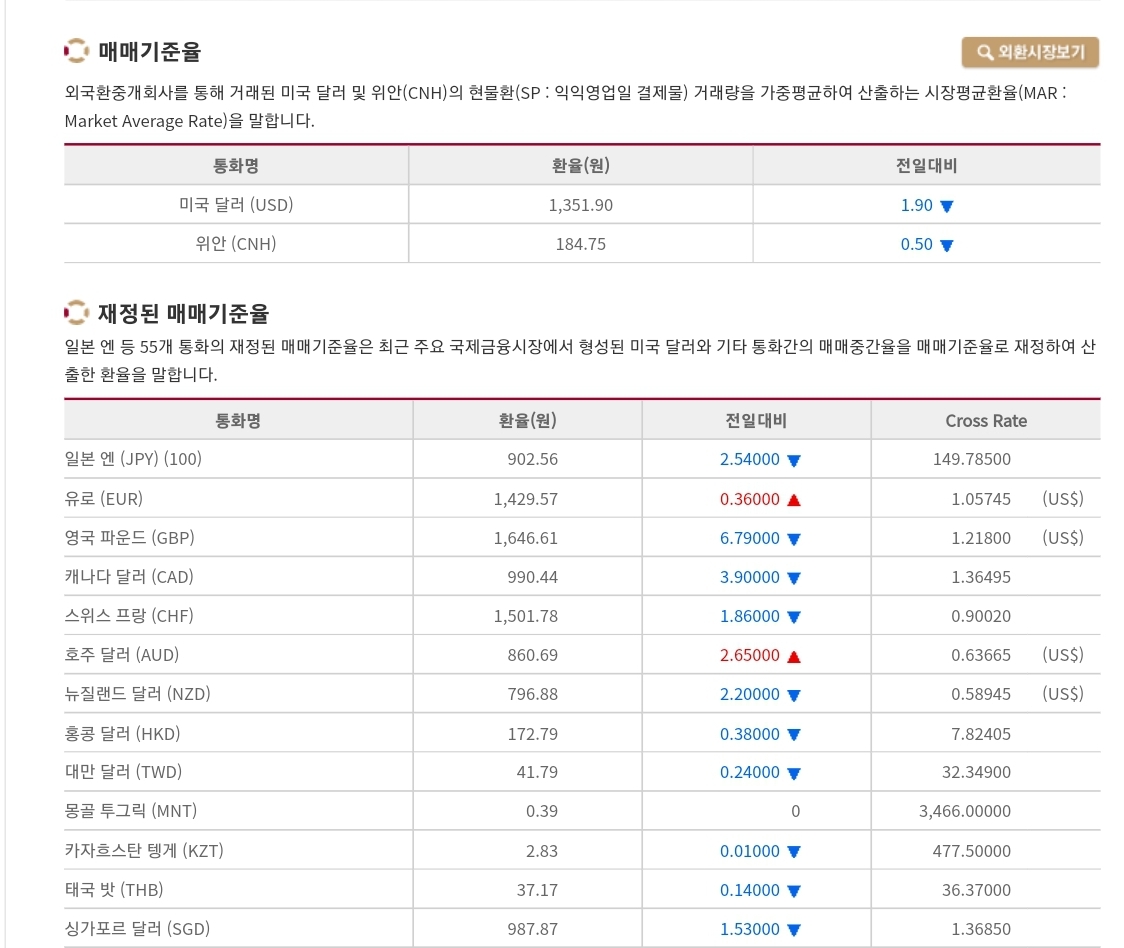
Task: Click the 일본 엔 (JPY) (100) row label
Action: (x=133, y=459)
